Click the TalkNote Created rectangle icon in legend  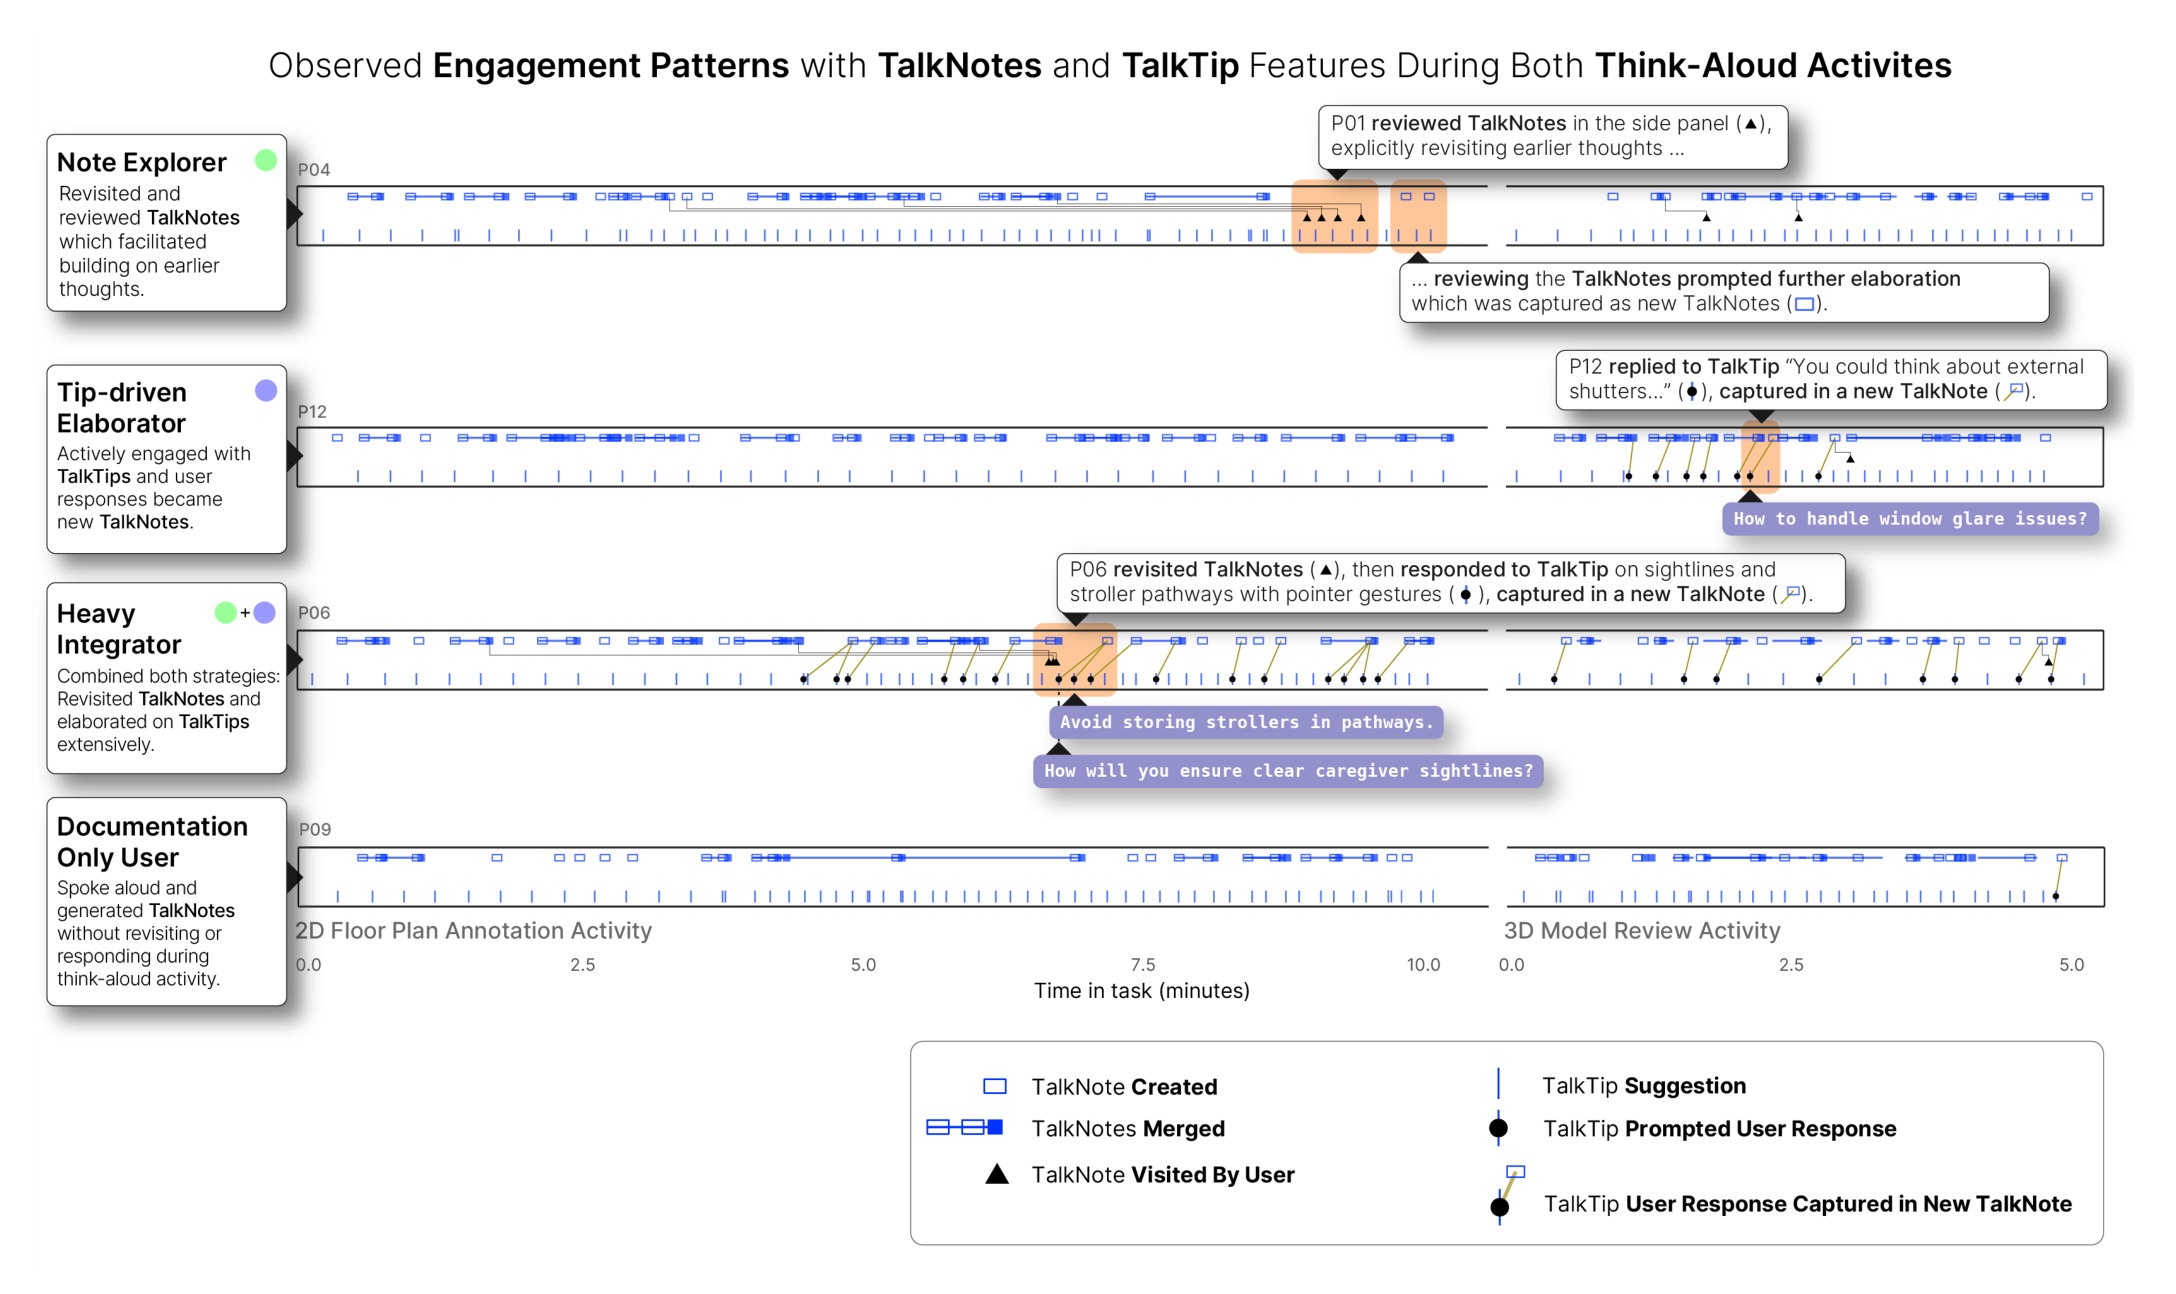tap(994, 1086)
